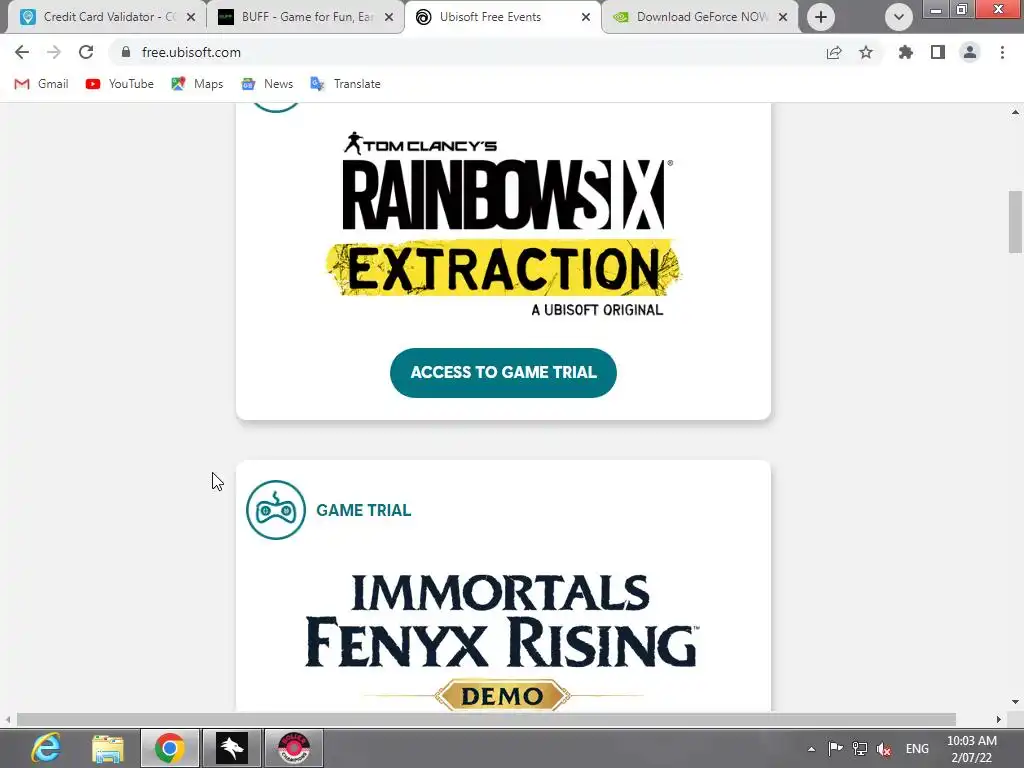Click Access to Game Trial button
This screenshot has width=1024, height=768.
pyautogui.click(x=503, y=372)
